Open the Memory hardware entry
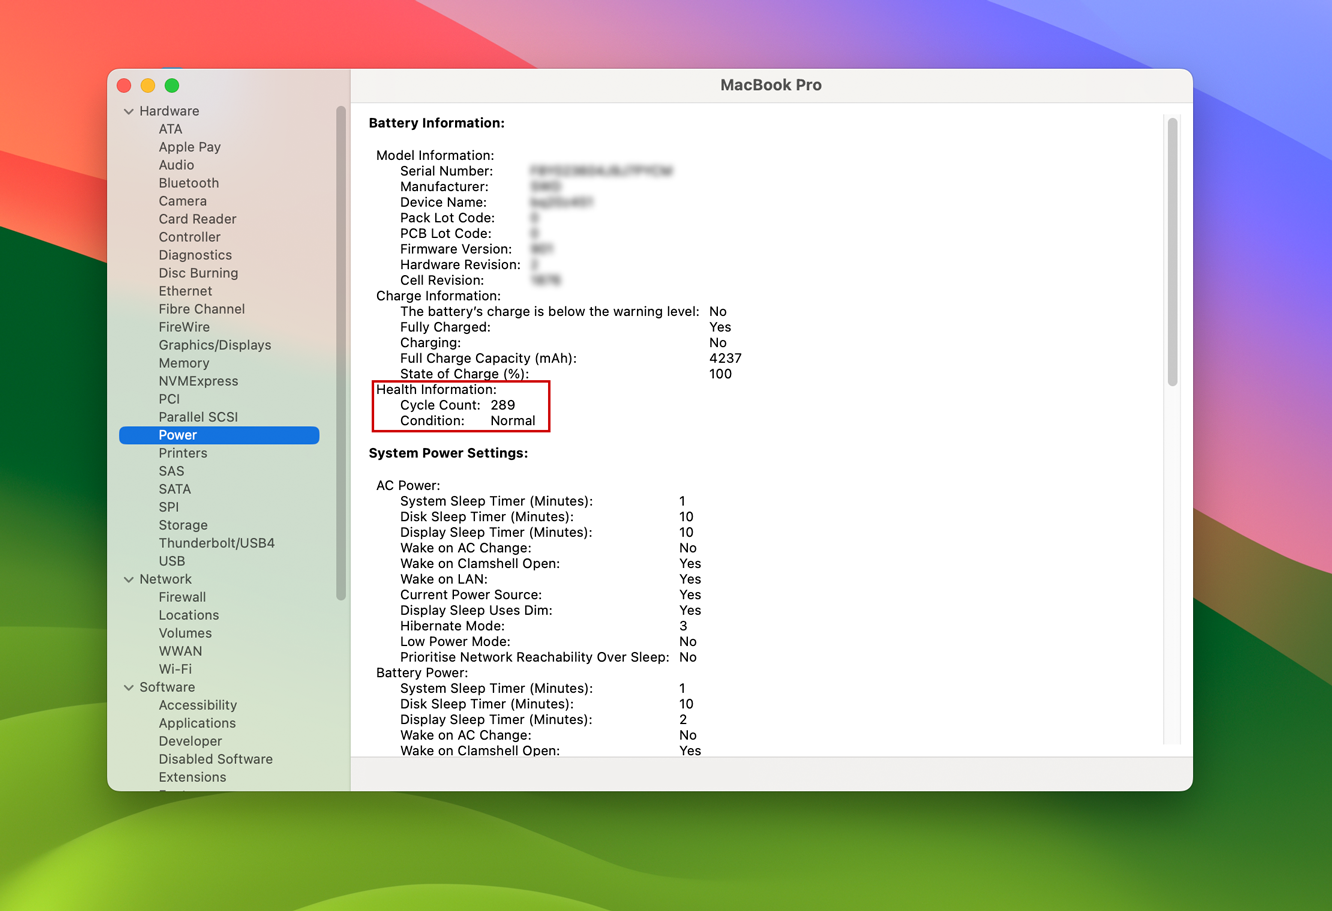1332x911 pixels. [184, 363]
